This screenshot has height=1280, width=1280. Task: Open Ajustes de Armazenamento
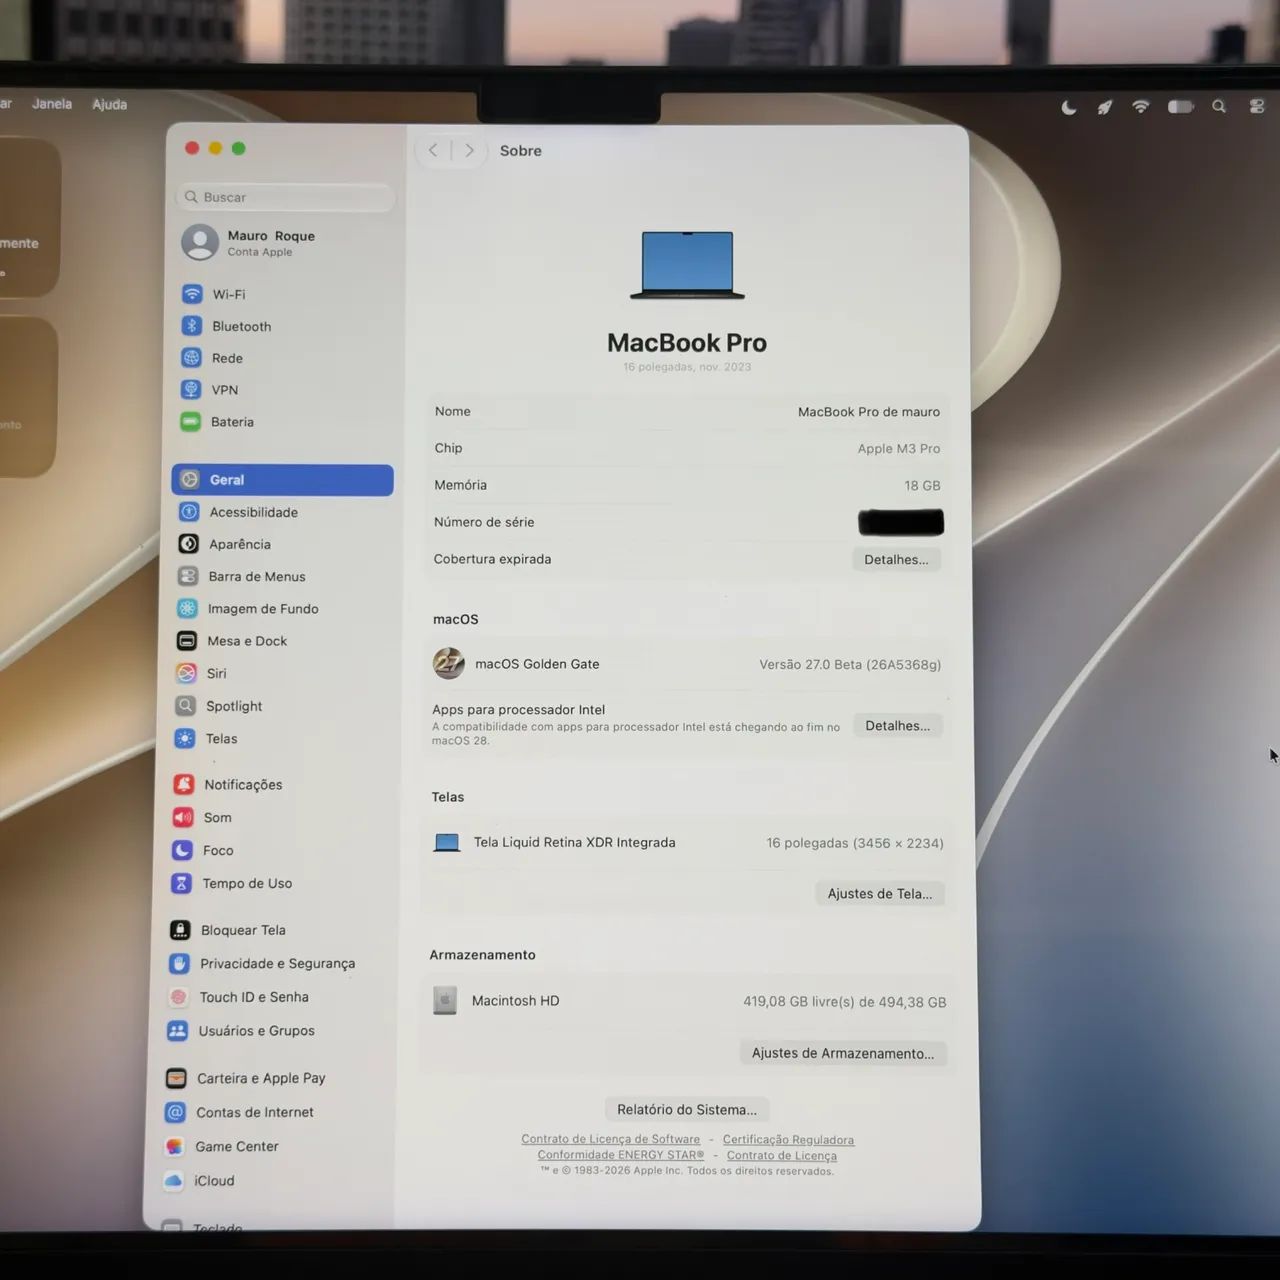point(843,1053)
